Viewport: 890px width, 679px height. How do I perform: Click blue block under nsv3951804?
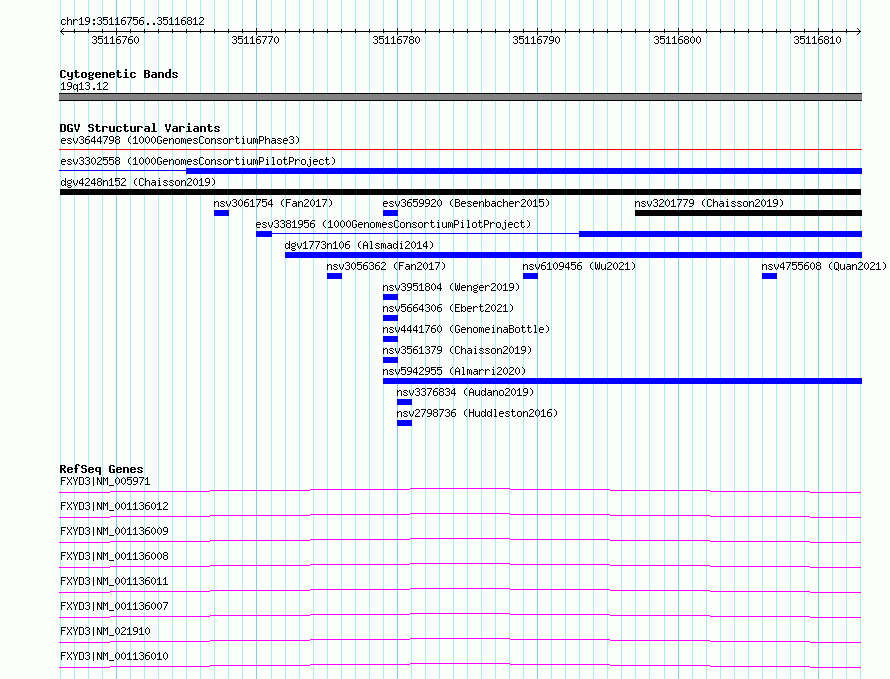click(x=390, y=297)
